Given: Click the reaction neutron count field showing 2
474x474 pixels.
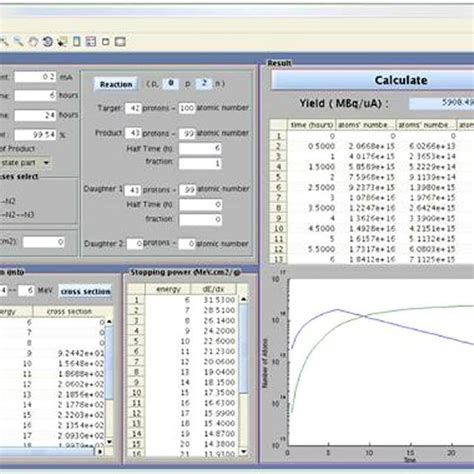Looking at the screenshot, I should (204, 83).
